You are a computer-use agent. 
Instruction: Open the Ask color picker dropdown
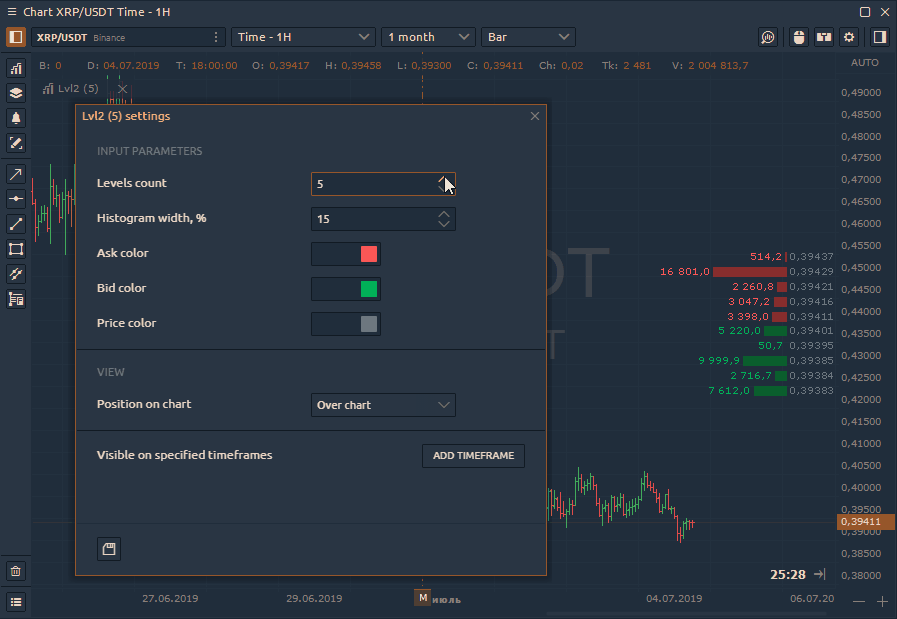(346, 254)
